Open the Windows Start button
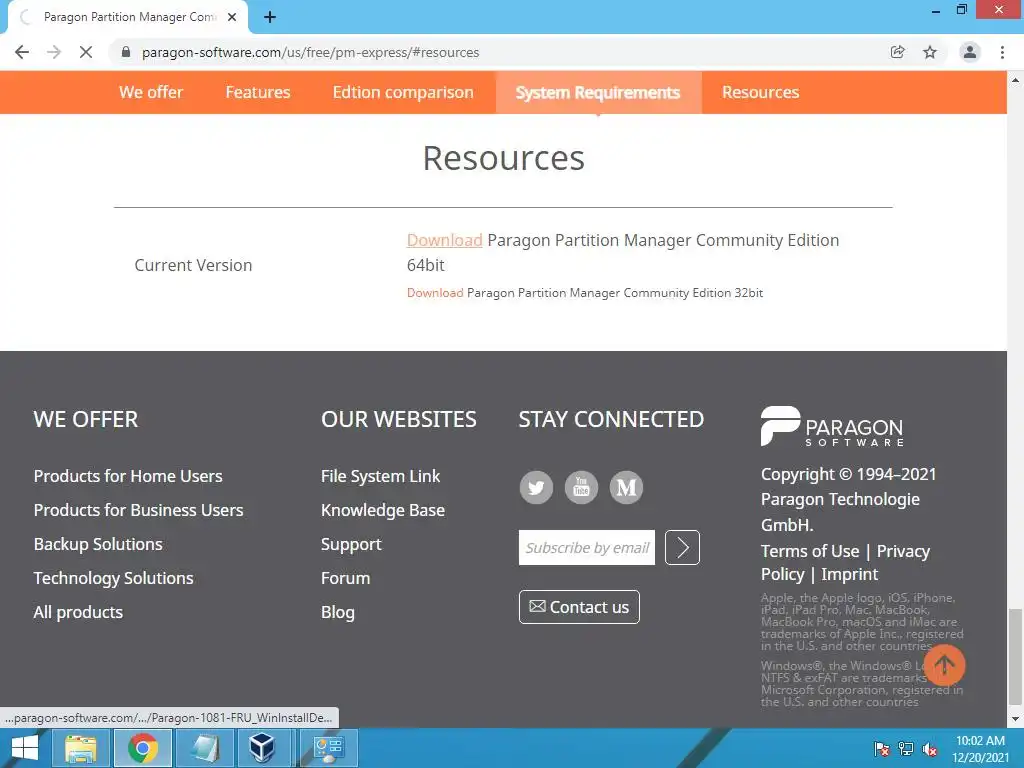The image size is (1024, 768). (x=25, y=748)
